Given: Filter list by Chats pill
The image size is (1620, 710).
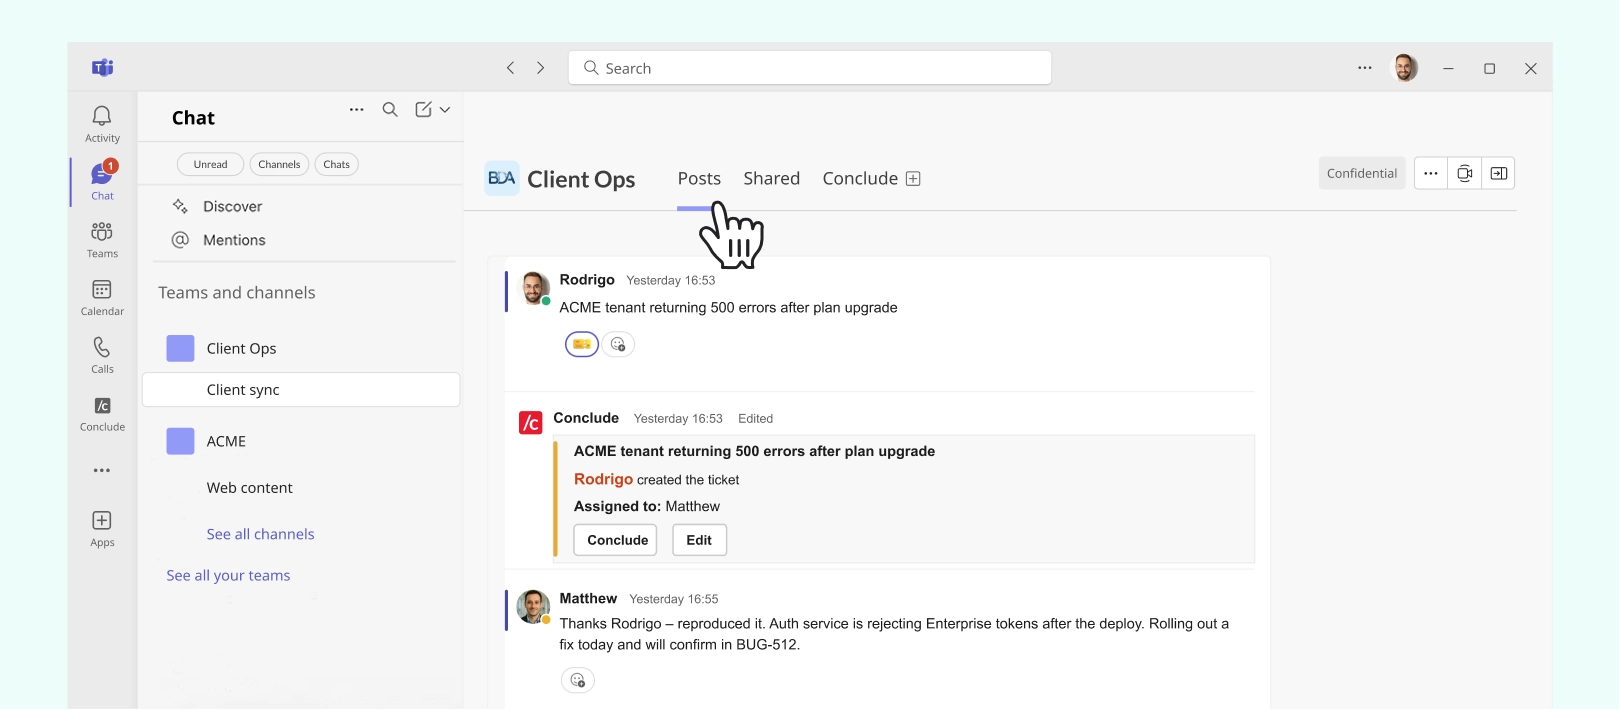Looking at the screenshot, I should click(337, 164).
